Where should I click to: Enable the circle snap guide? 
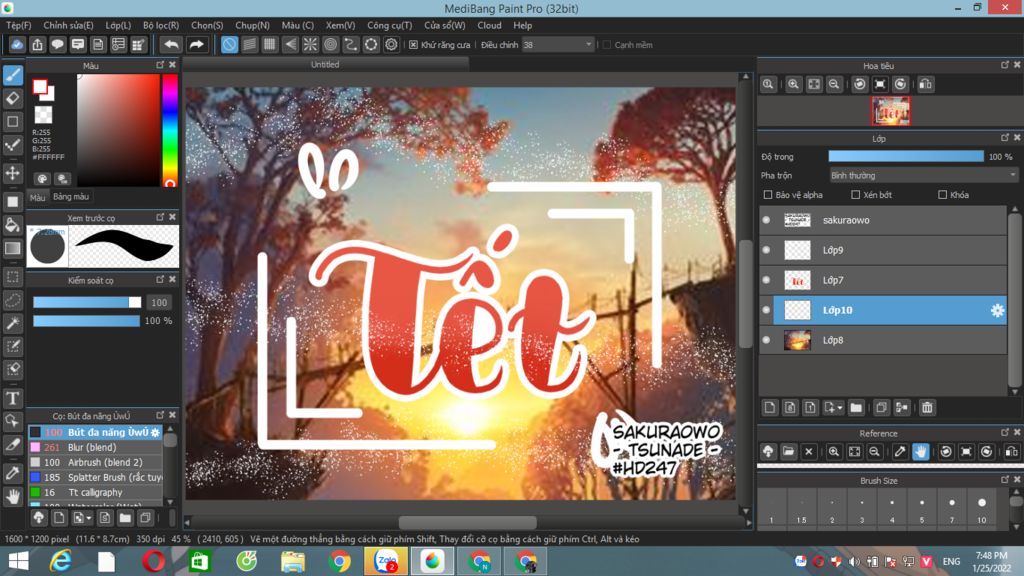(330, 44)
